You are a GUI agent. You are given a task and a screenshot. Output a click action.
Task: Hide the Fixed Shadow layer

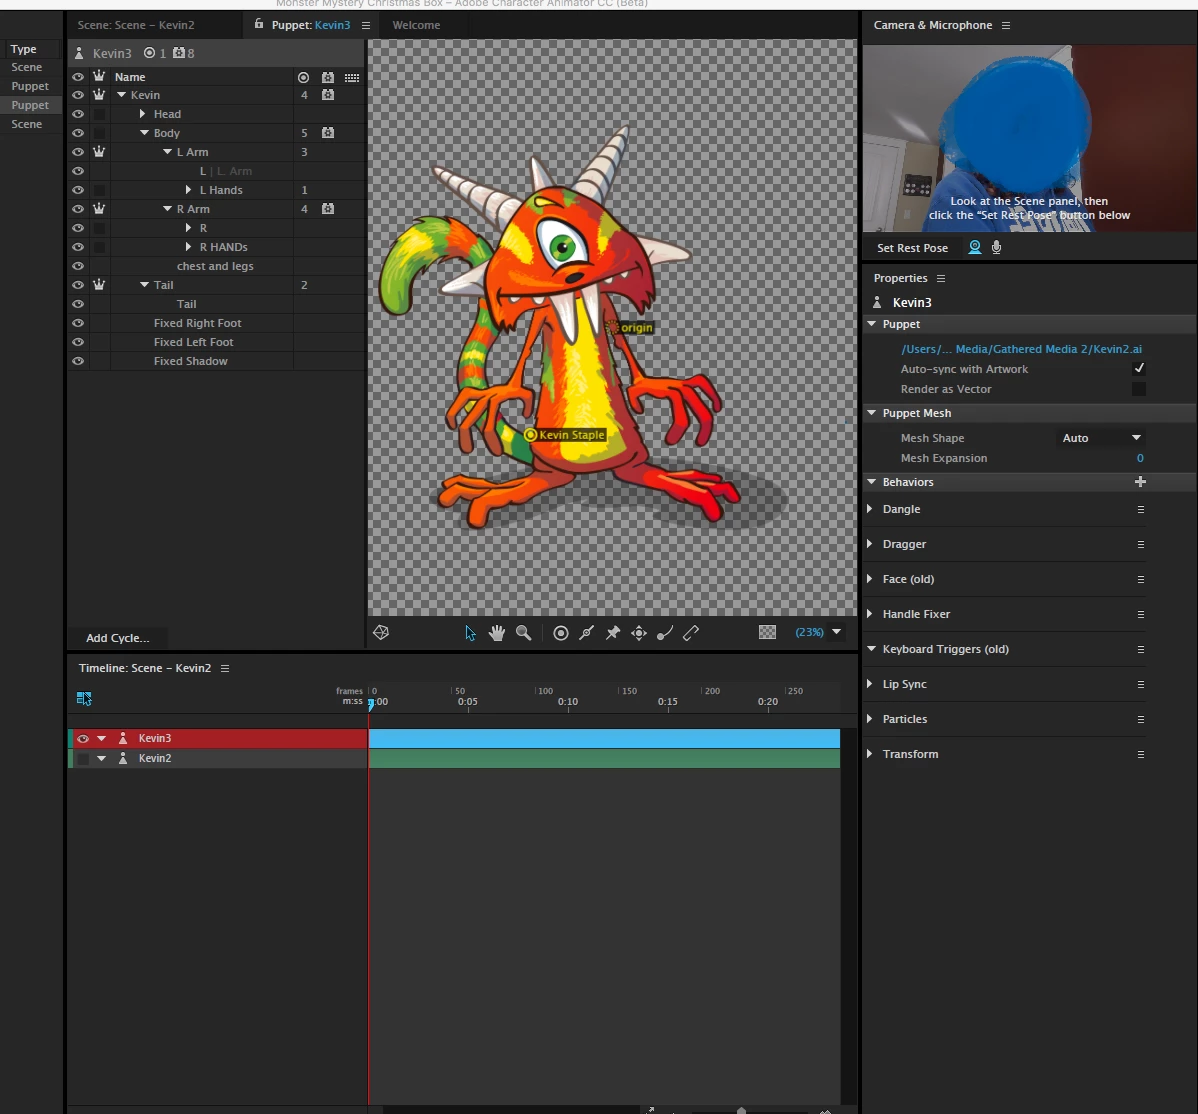(x=78, y=361)
